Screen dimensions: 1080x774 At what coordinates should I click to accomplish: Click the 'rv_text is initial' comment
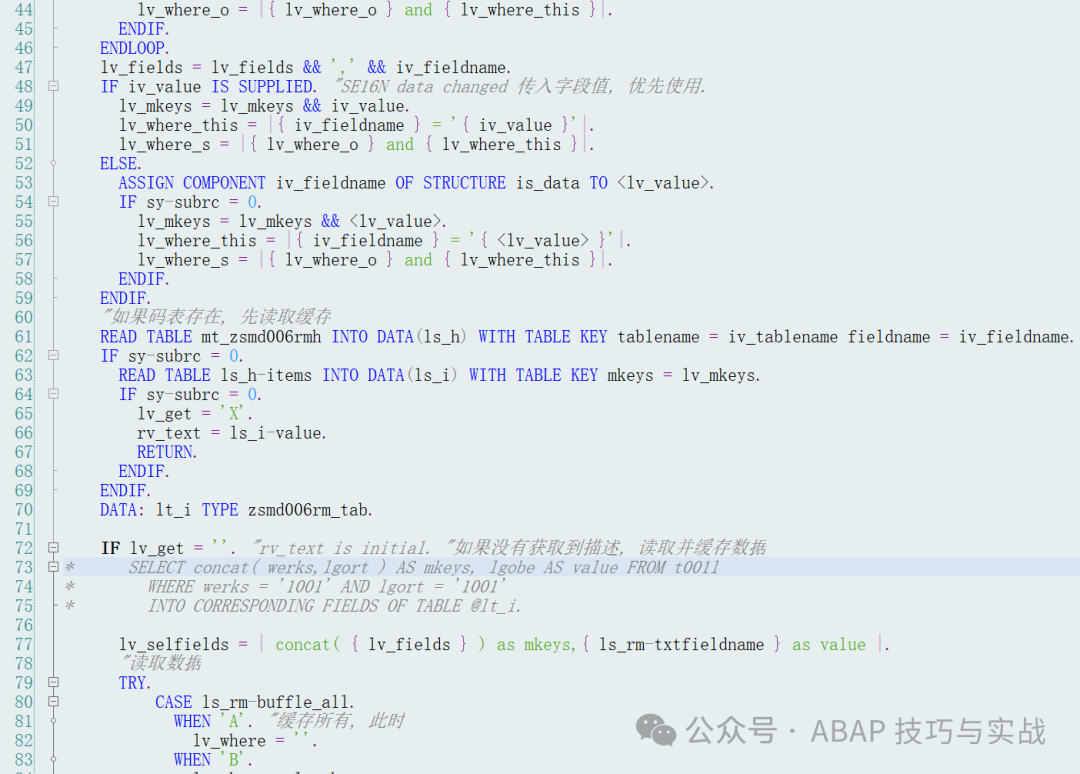(x=341, y=548)
